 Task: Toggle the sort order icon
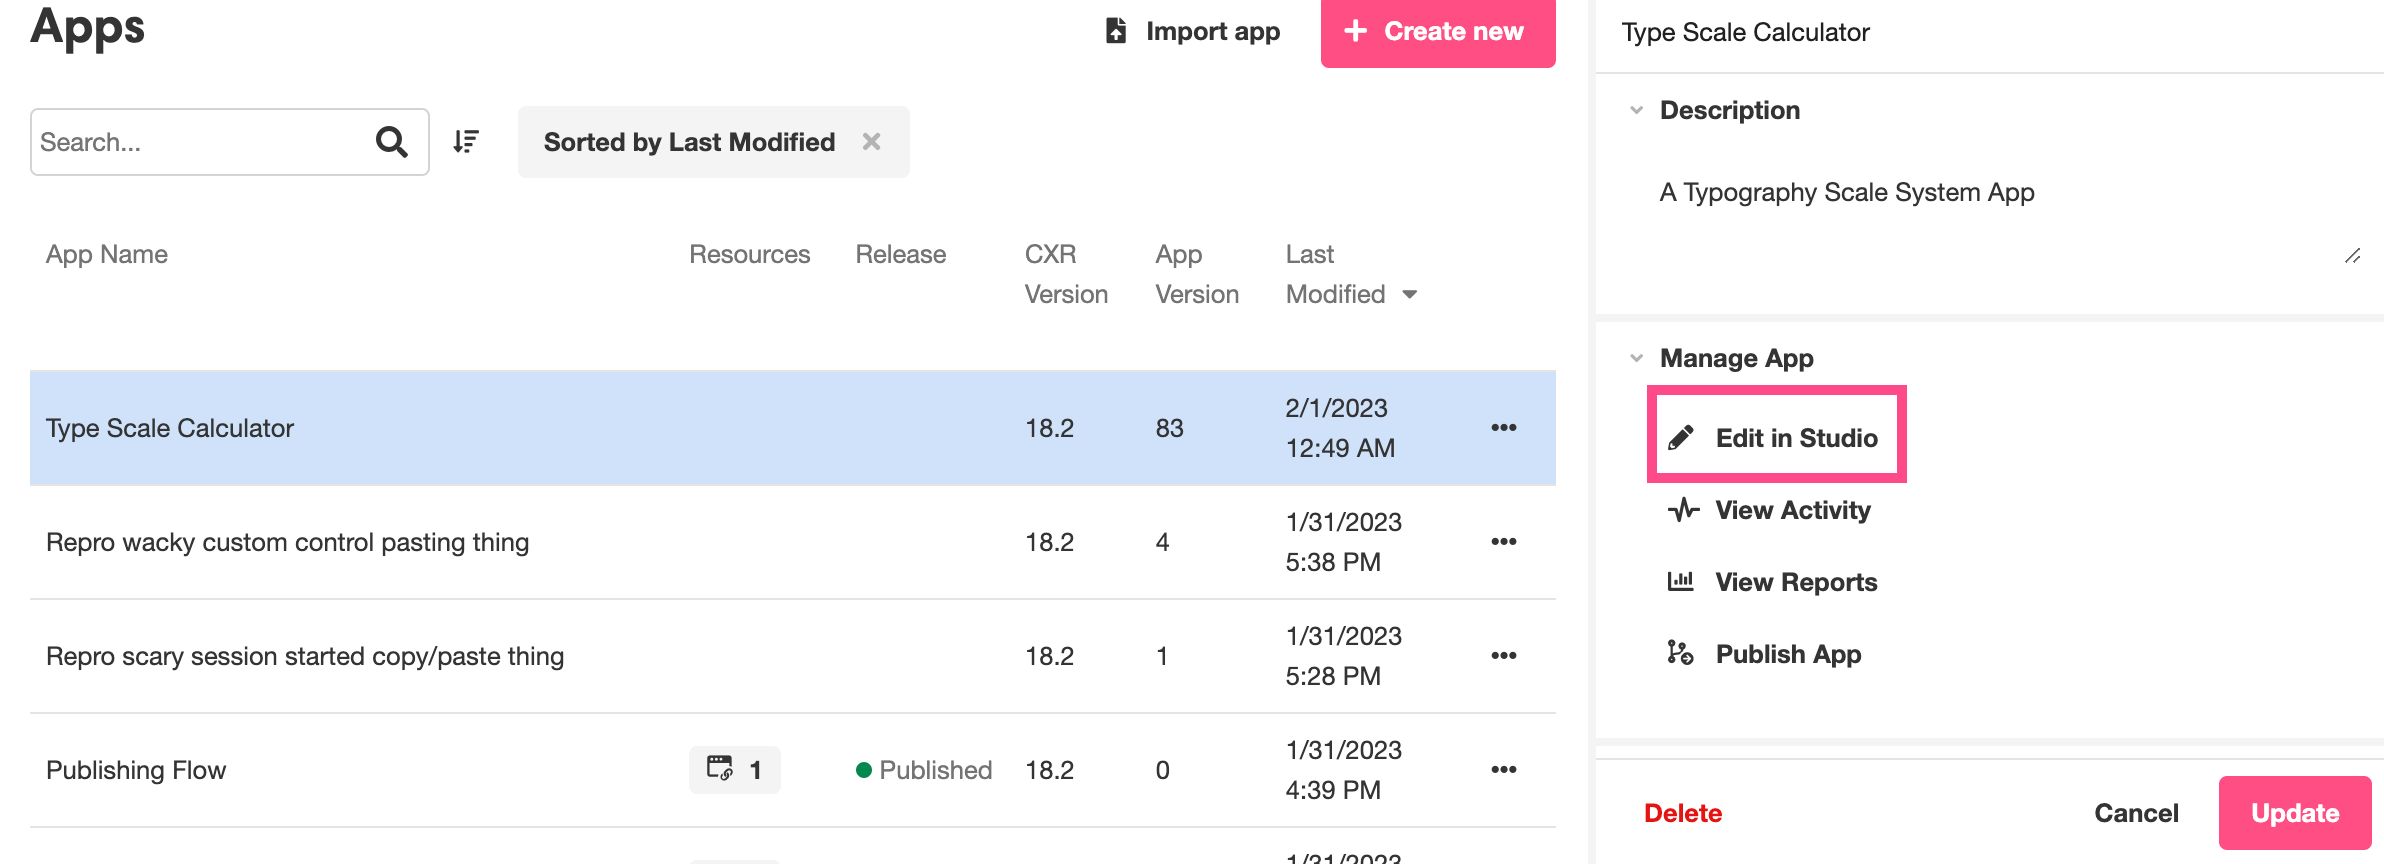[466, 142]
